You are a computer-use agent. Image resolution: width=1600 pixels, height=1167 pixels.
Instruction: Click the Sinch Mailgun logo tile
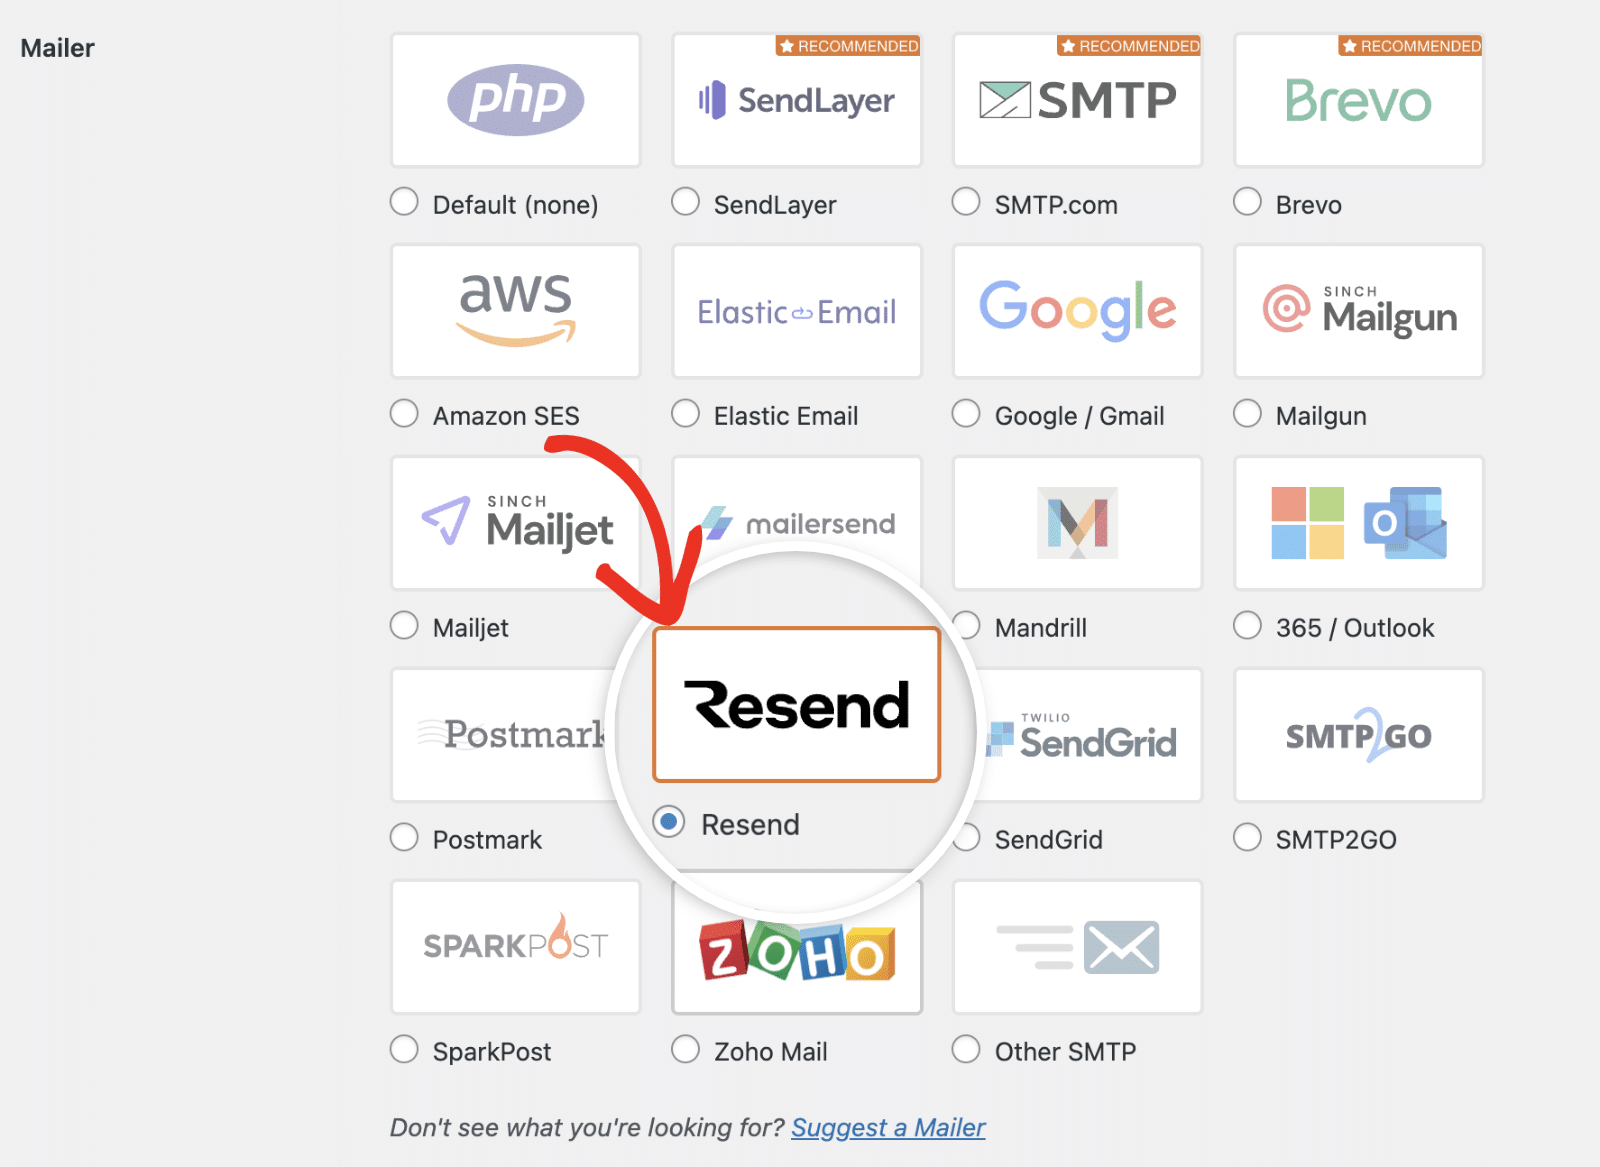pyautogui.click(x=1358, y=311)
